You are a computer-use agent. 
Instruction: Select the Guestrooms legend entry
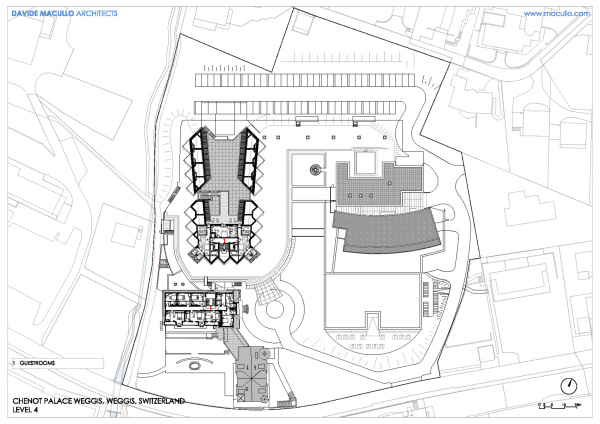click(x=39, y=360)
